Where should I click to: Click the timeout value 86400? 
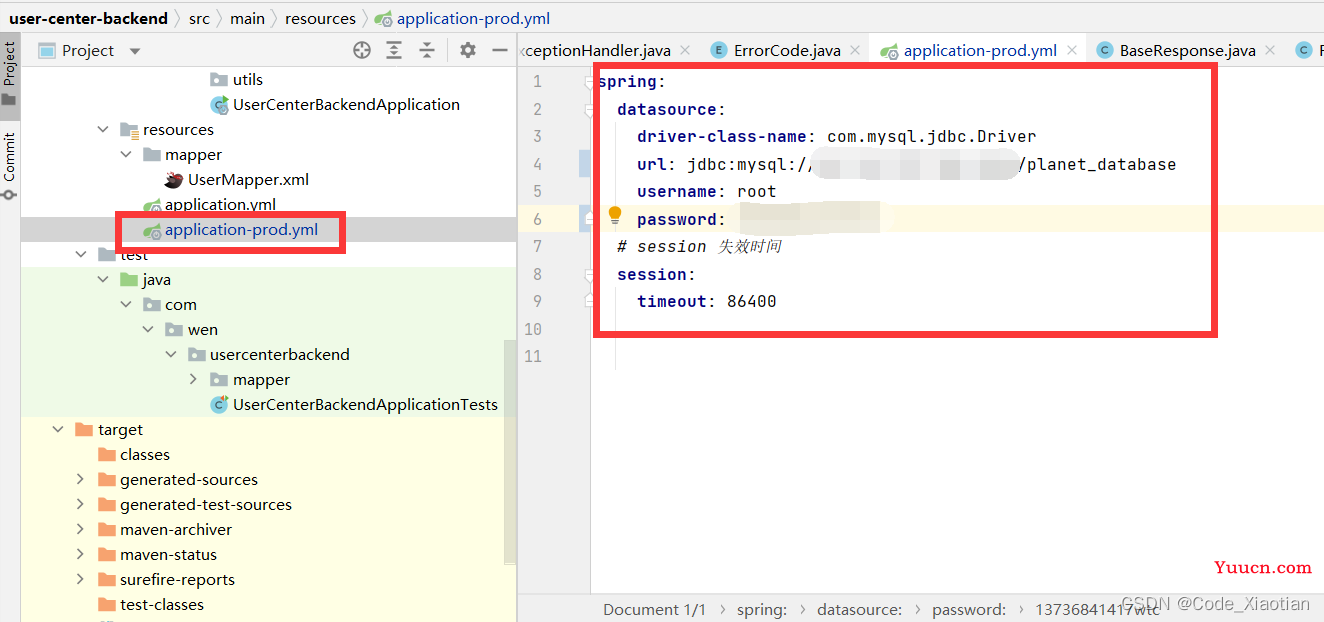[751, 302]
